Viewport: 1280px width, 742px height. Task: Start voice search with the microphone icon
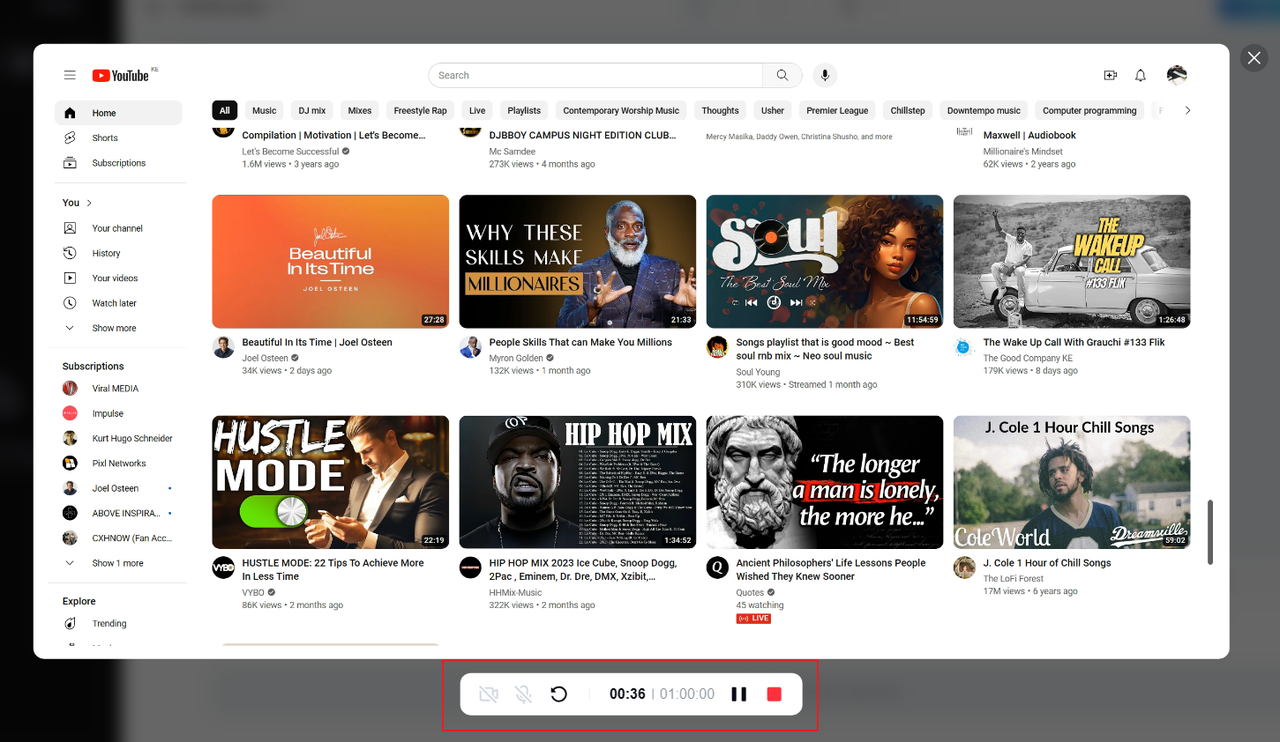coord(824,74)
